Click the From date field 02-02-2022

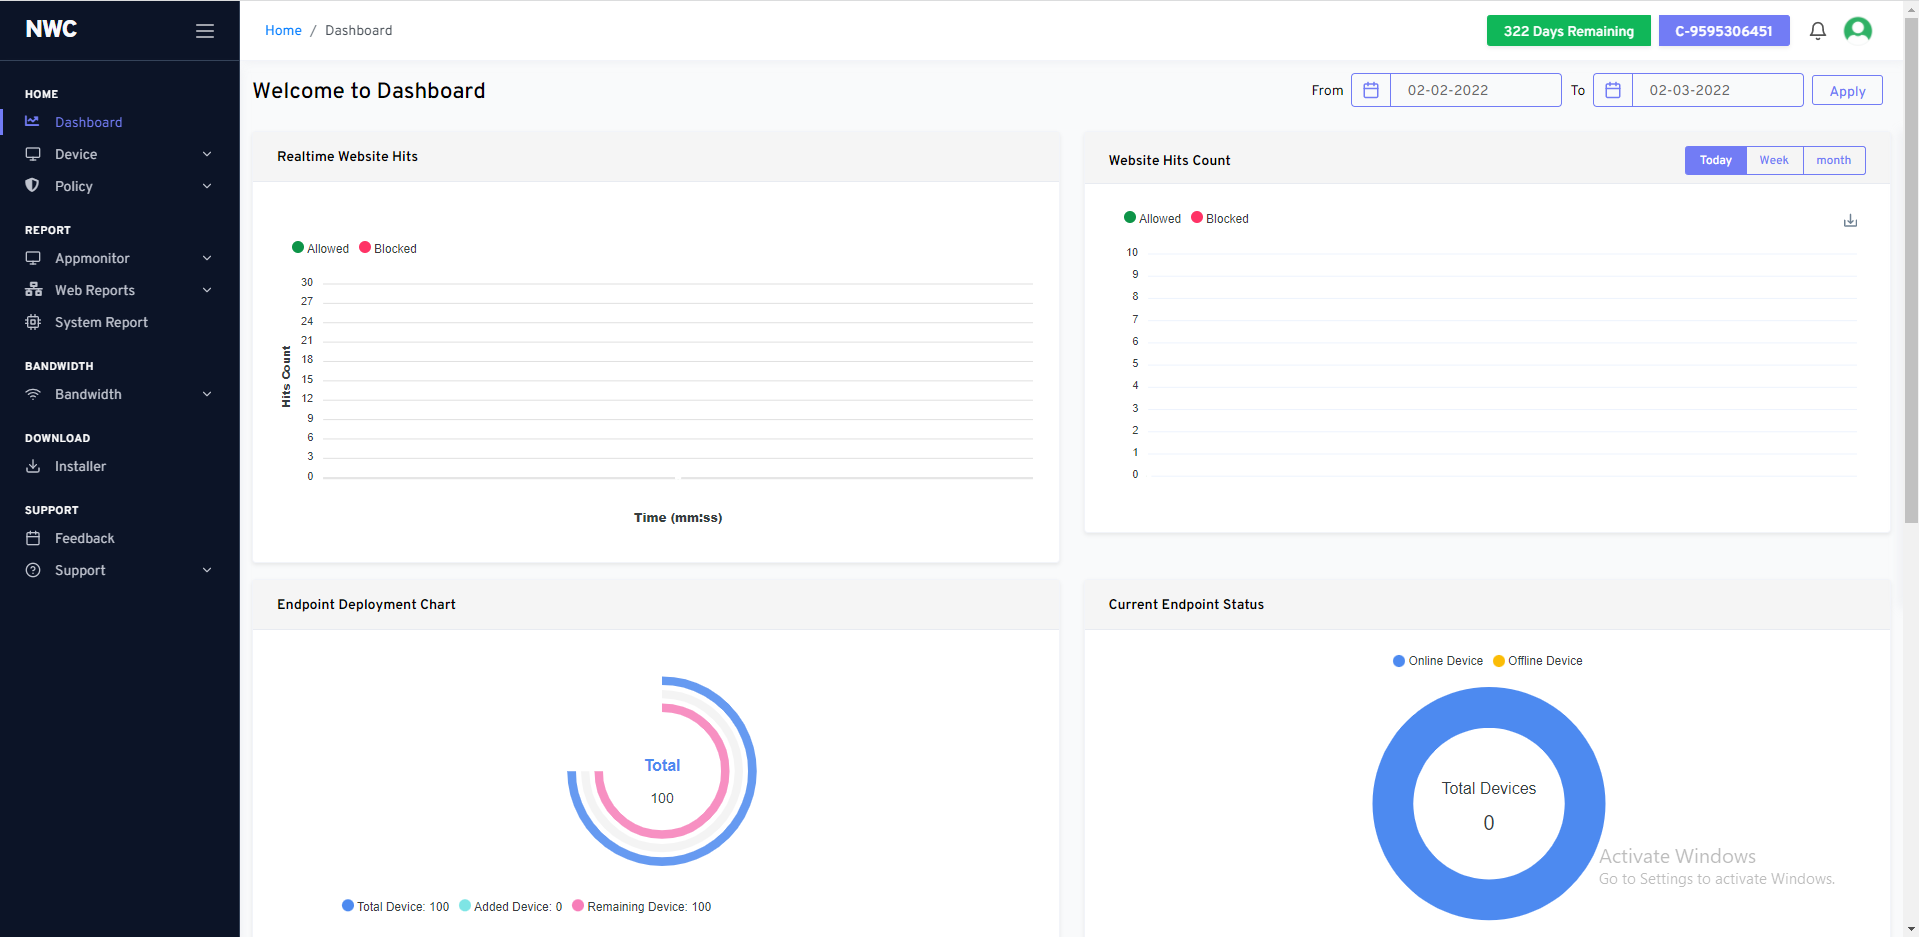pos(1475,90)
